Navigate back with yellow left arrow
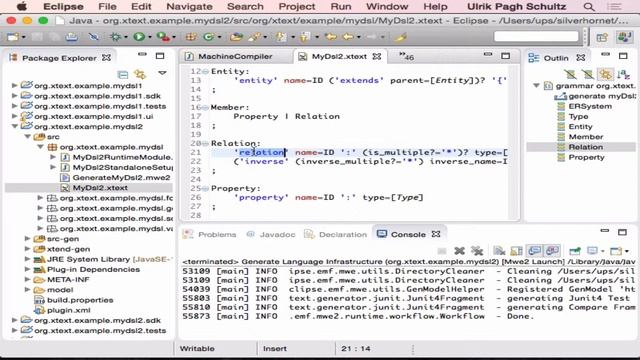This screenshot has height=360, width=640. pyautogui.click(x=348, y=37)
